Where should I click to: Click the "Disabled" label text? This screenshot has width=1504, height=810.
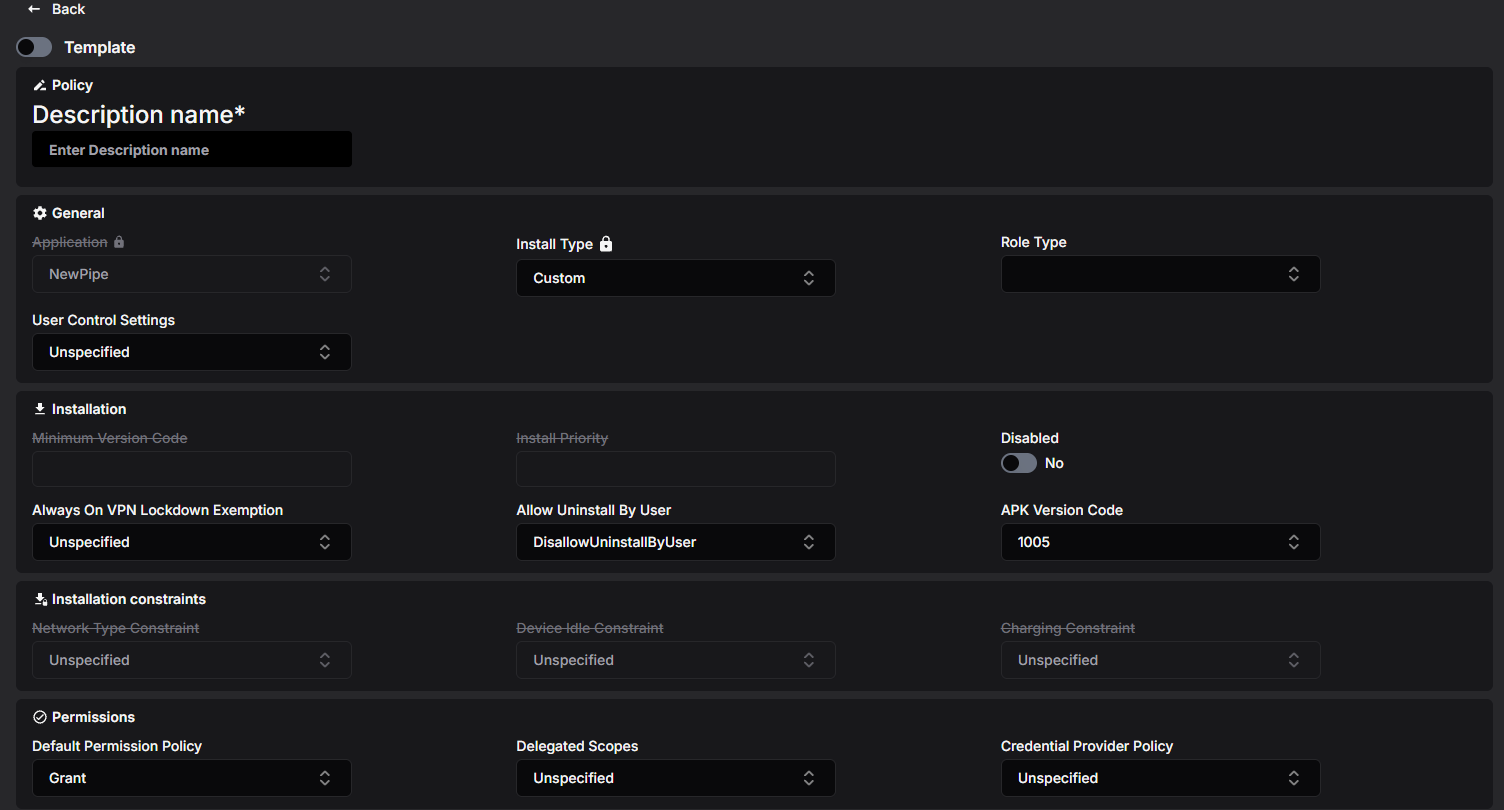[x=1030, y=438]
